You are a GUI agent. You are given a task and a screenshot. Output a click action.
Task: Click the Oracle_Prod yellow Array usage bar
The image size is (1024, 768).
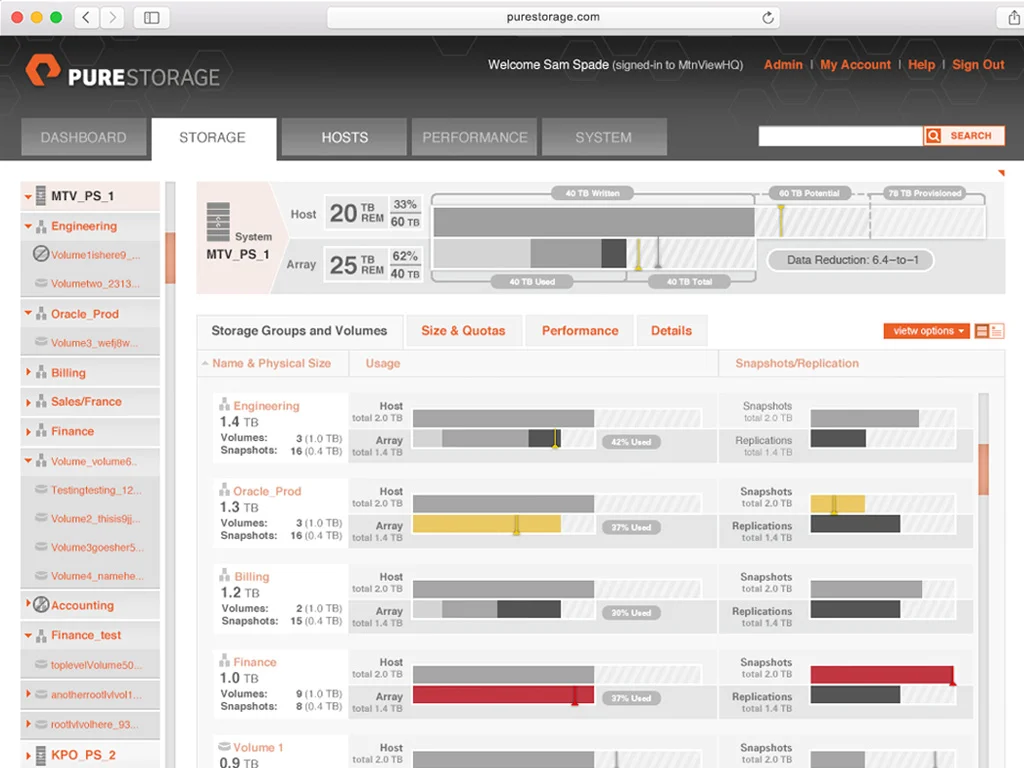487,524
